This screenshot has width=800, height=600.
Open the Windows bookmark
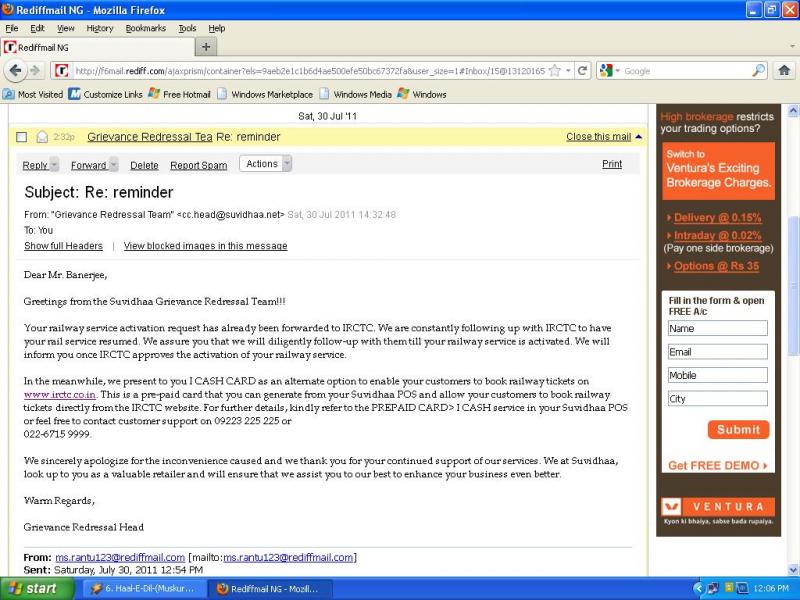pyautogui.click(x=421, y=94)
